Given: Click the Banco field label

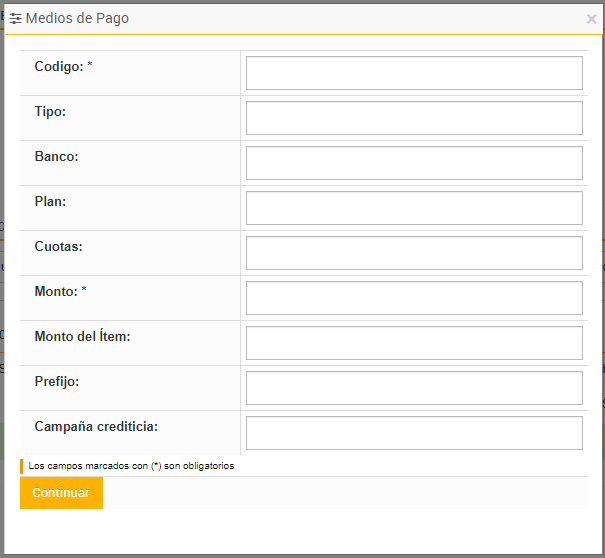Looking at the screenshot, I should click(56, 156).
